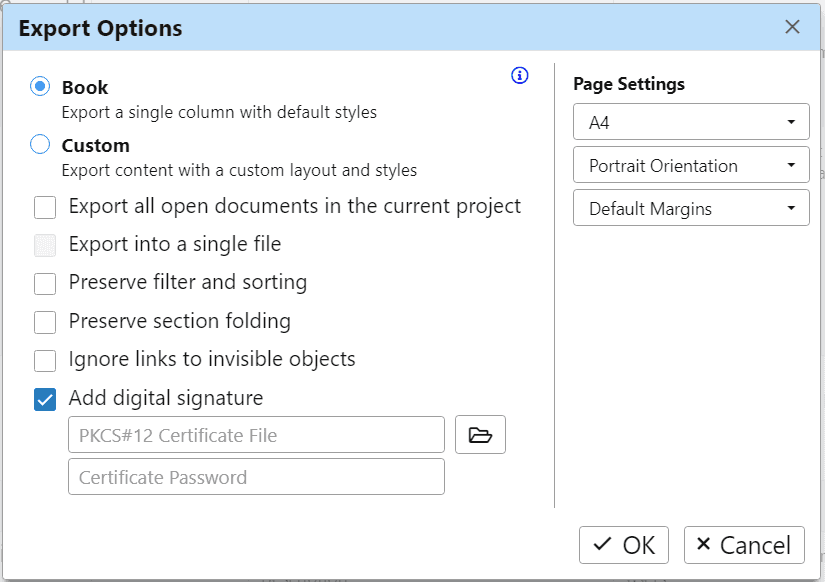Click the PKCS#12 Certificate File field
The height and width of the screenshot is (582, 825).
tap(256, 435)
